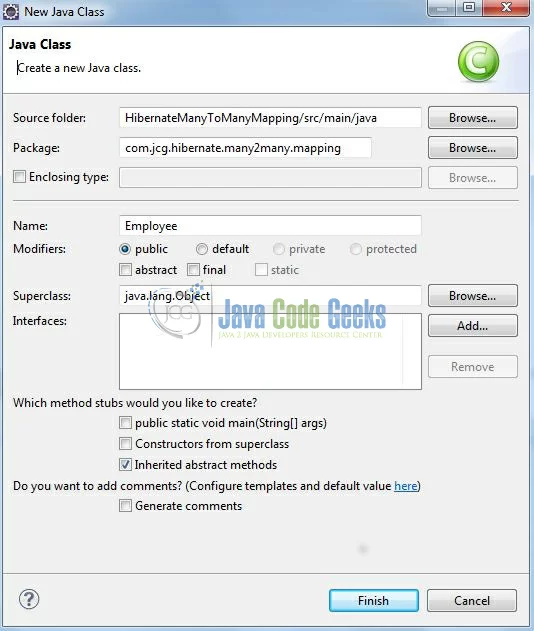Click the green Java class icon
Viewport: 534px width, 631px height.
click(478, 62)
